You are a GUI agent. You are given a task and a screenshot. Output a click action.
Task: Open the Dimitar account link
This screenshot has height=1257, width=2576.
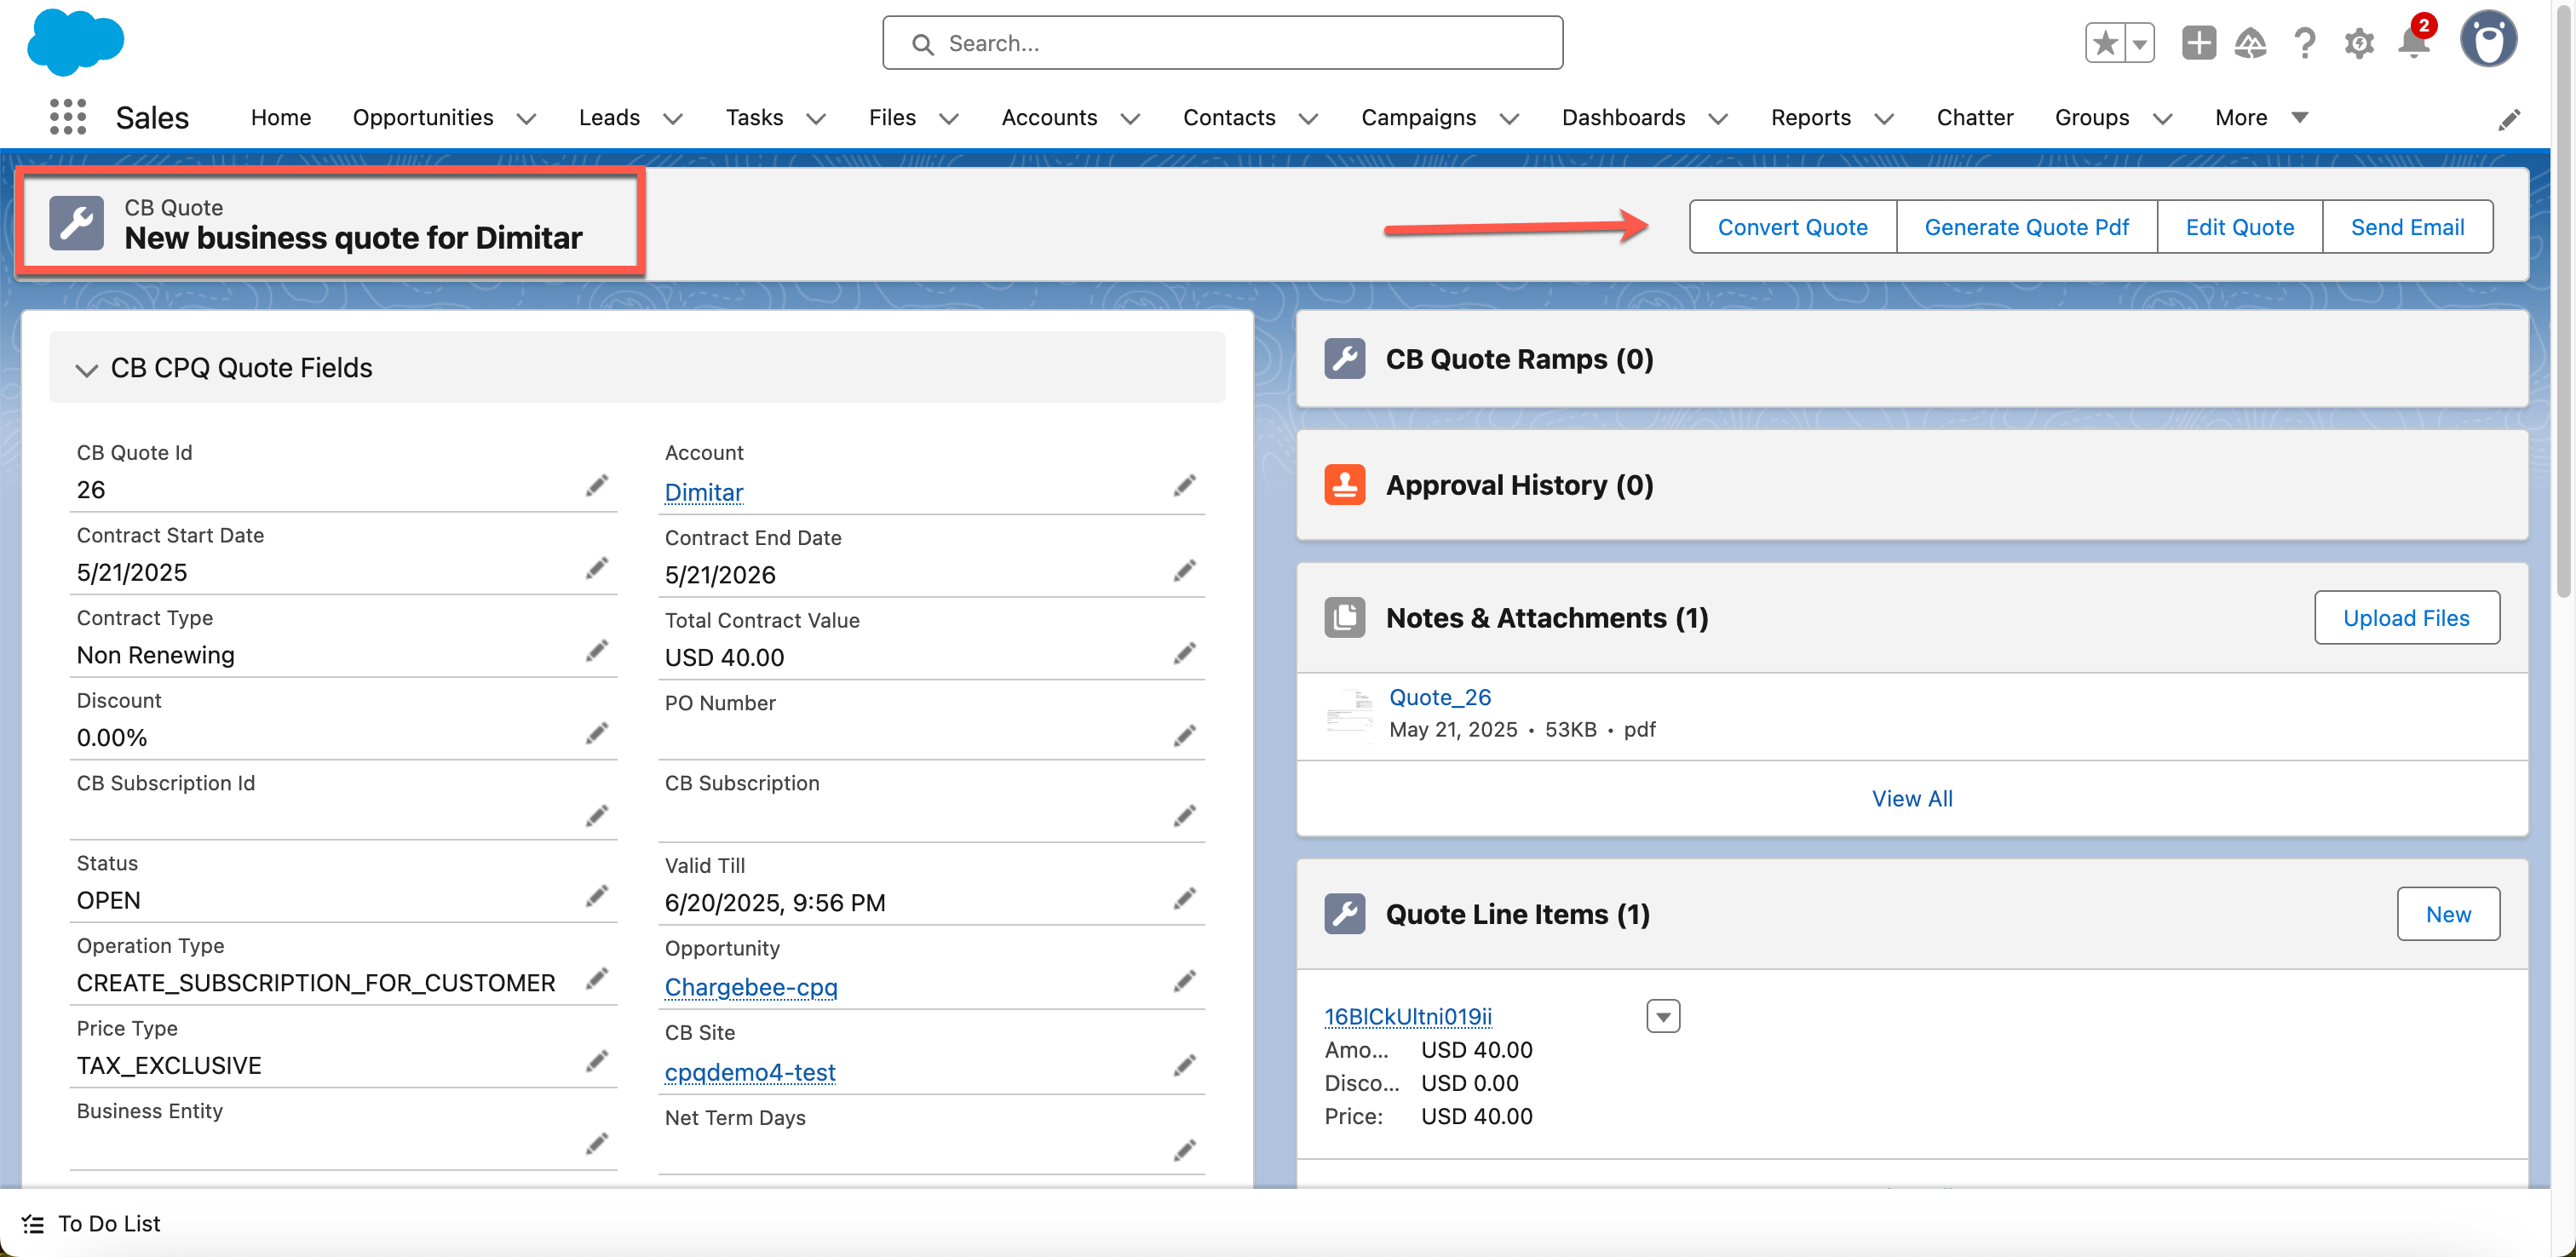pos(704,492)
